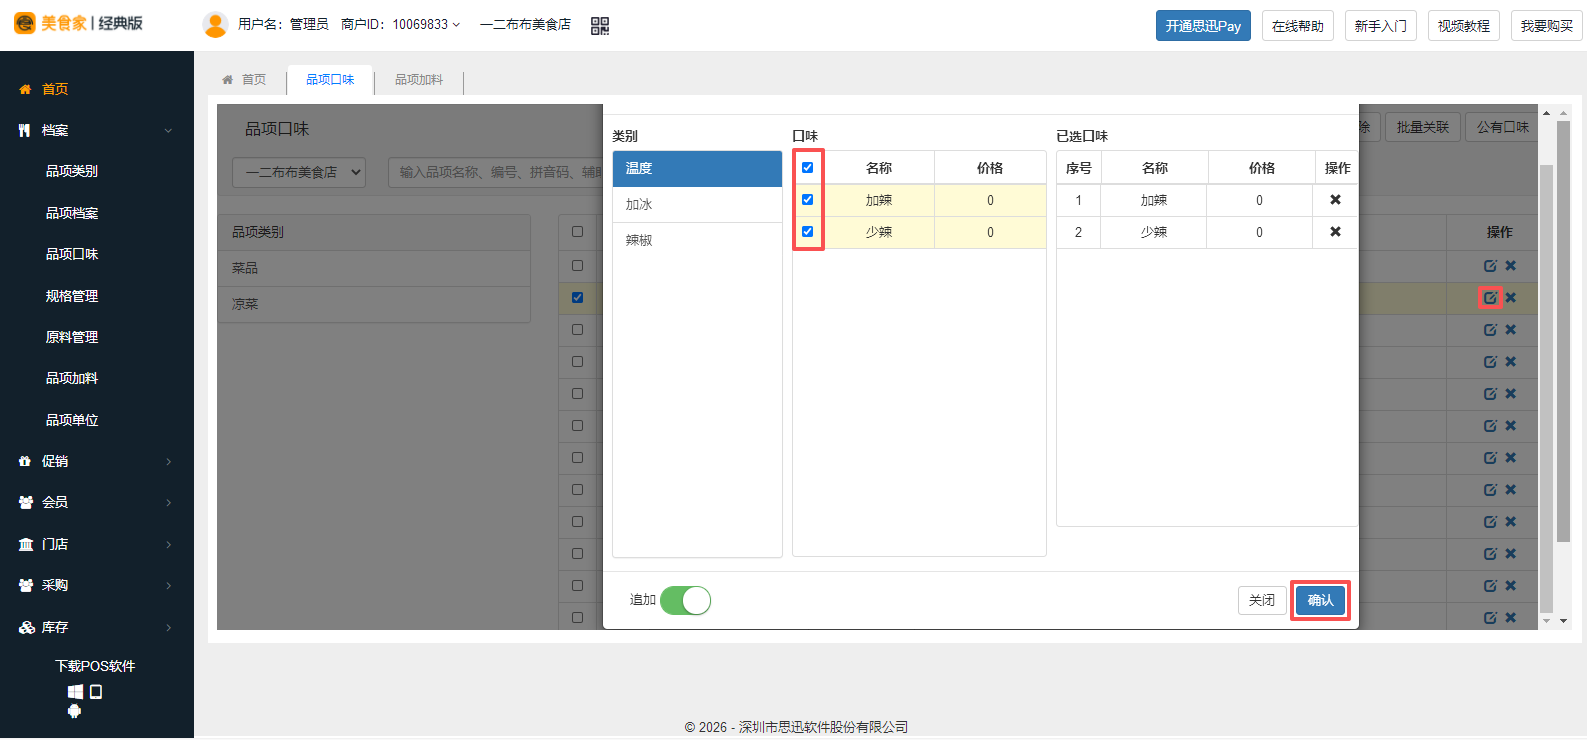Click the Windows POS download icon

coord(75,692)
